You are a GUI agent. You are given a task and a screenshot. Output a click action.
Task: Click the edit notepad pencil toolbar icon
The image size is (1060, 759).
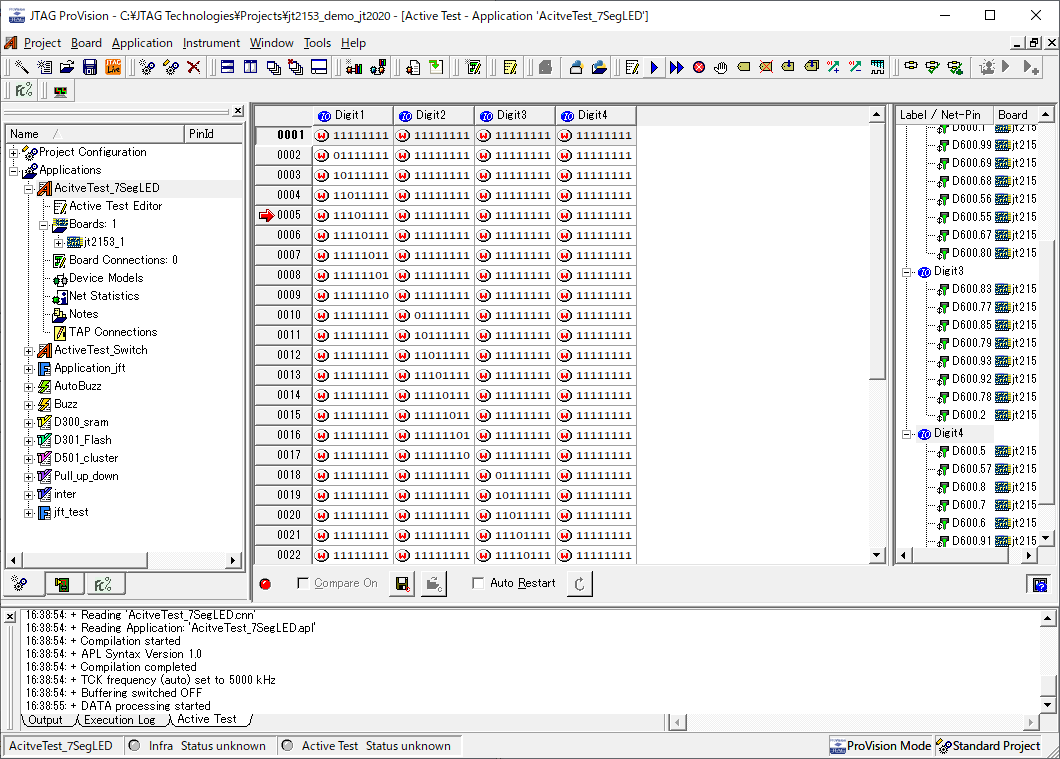tap(632, 67)
